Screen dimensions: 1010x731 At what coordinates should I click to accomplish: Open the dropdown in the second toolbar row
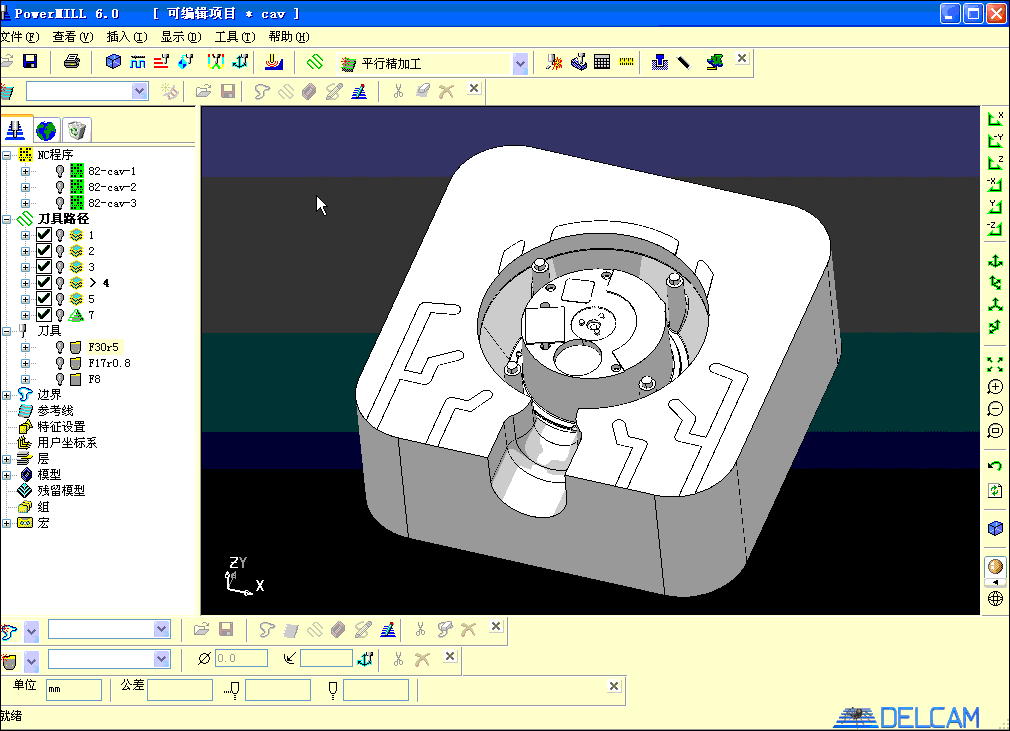[x=140, y=91]
